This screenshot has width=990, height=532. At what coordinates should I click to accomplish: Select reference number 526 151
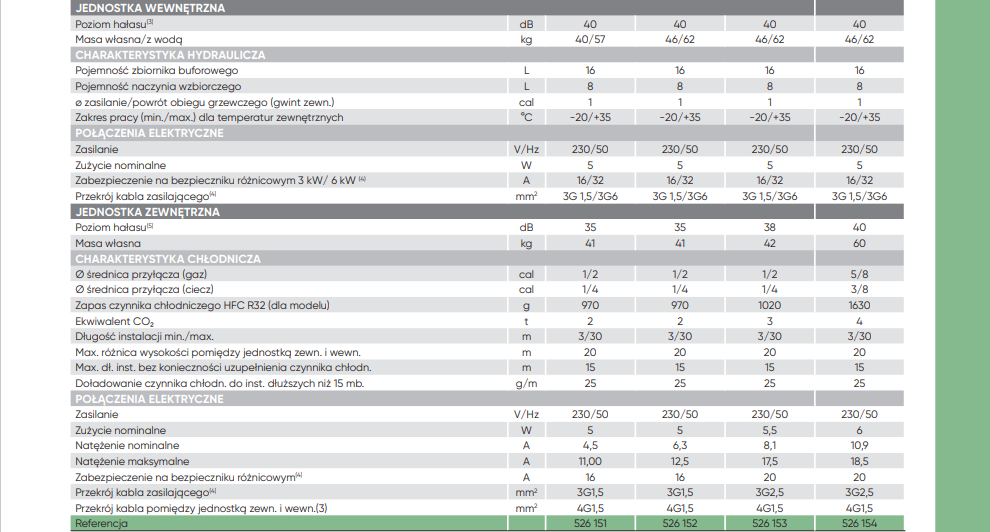point(590,523)
